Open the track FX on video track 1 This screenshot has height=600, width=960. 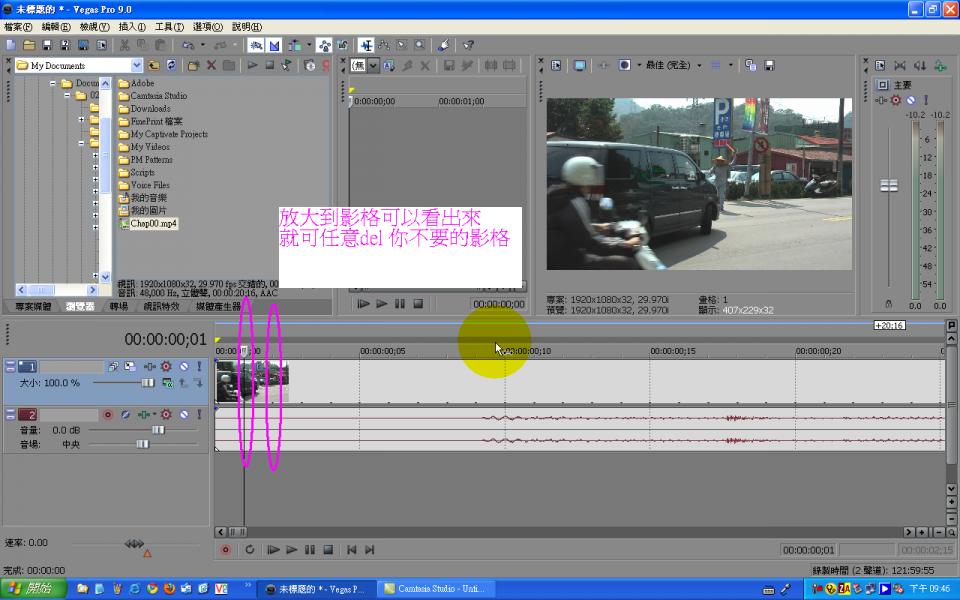click(166, 367)
